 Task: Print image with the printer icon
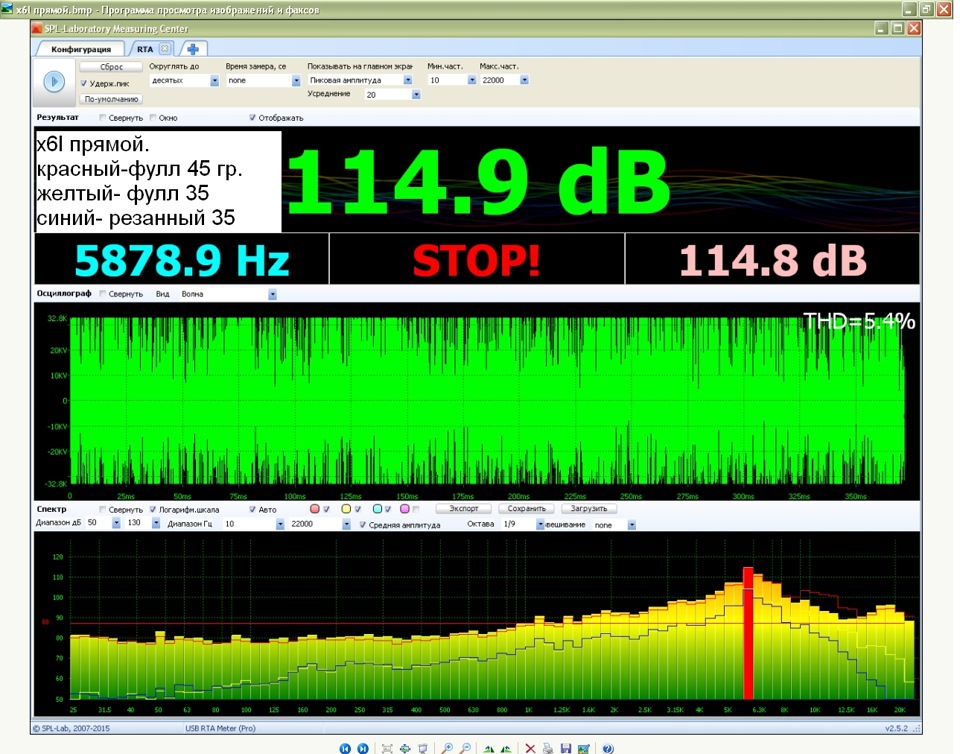(548, 748)
